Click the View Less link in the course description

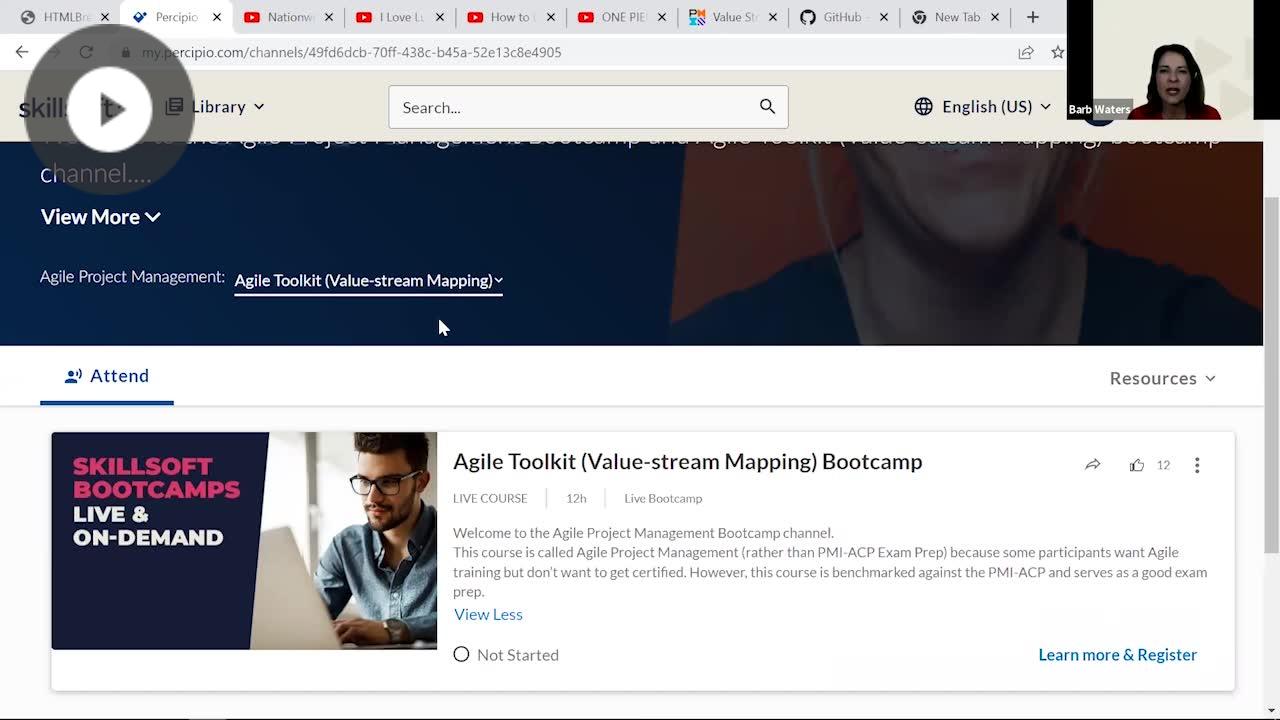click(x=488, y=613)
